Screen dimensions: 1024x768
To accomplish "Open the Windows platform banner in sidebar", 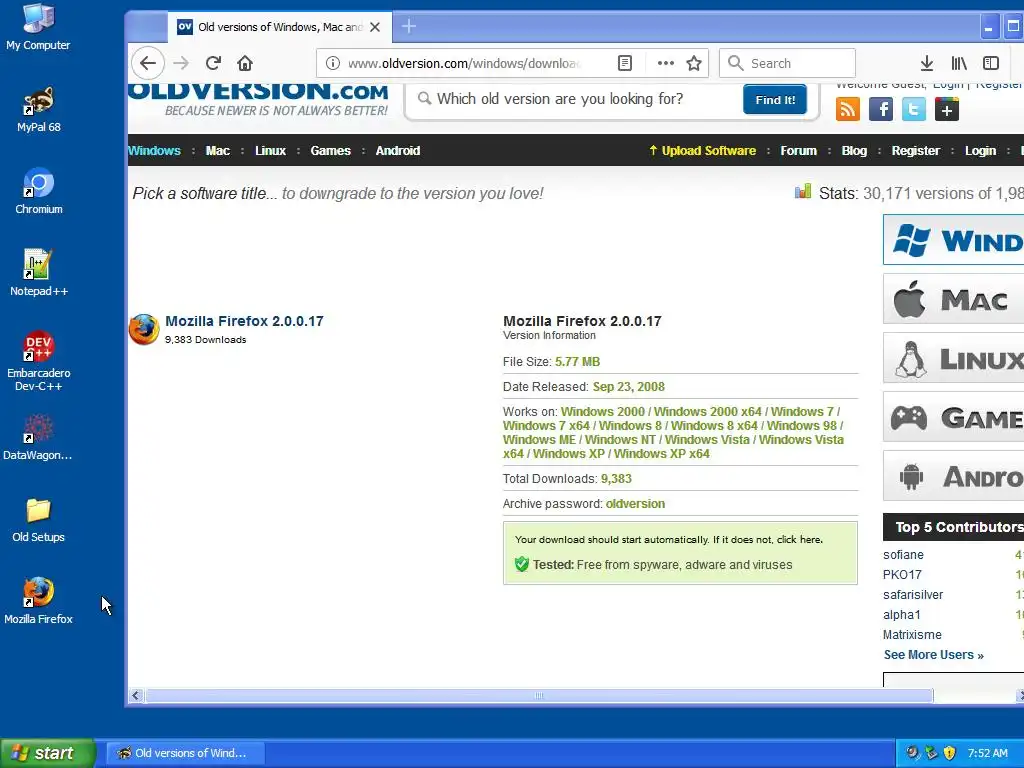I will click(x=953, y=240).
